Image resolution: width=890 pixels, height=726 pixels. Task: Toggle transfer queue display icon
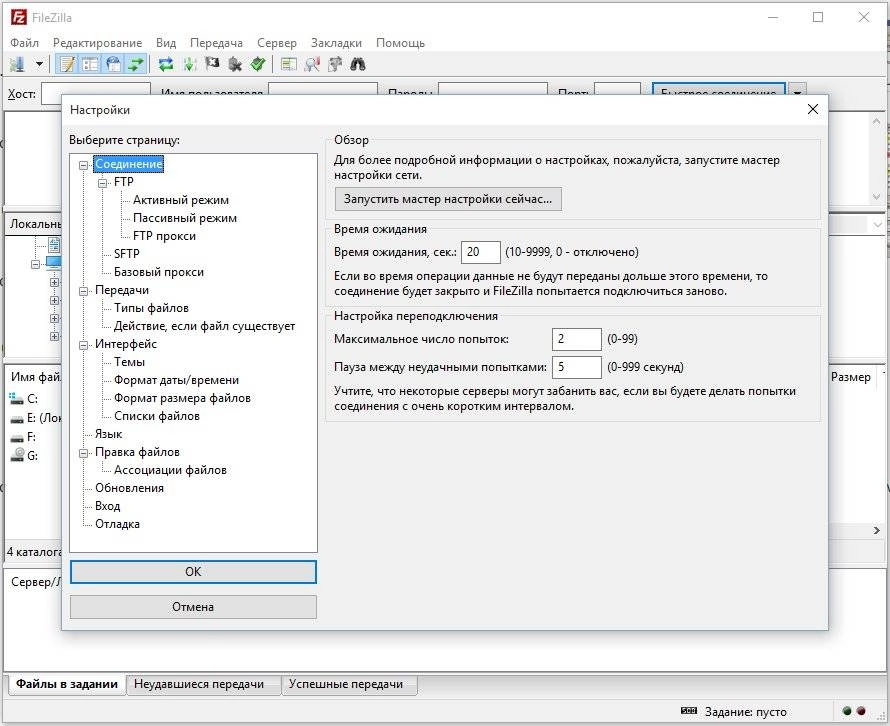tap(136, 64)
